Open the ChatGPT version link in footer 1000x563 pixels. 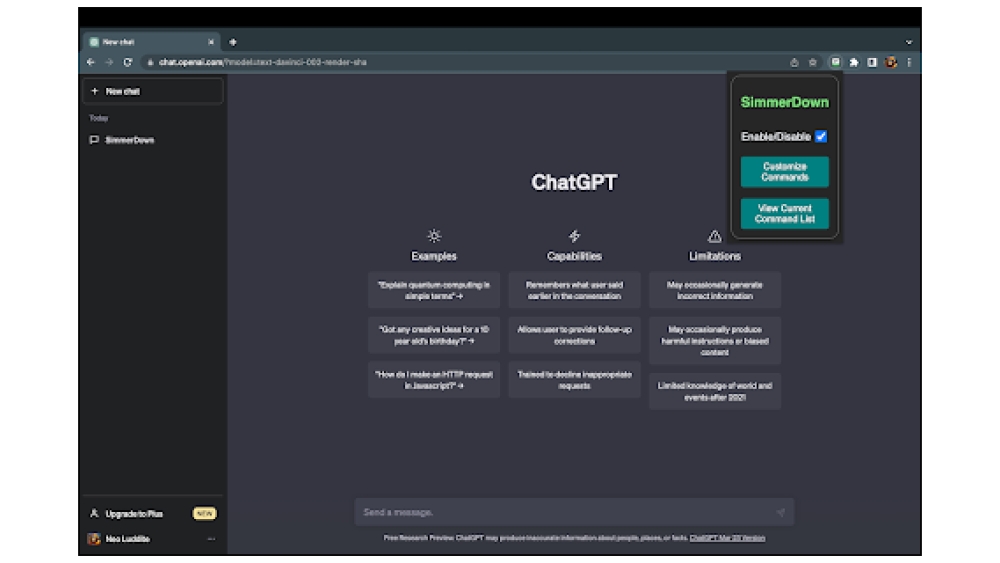coord(727,538)
